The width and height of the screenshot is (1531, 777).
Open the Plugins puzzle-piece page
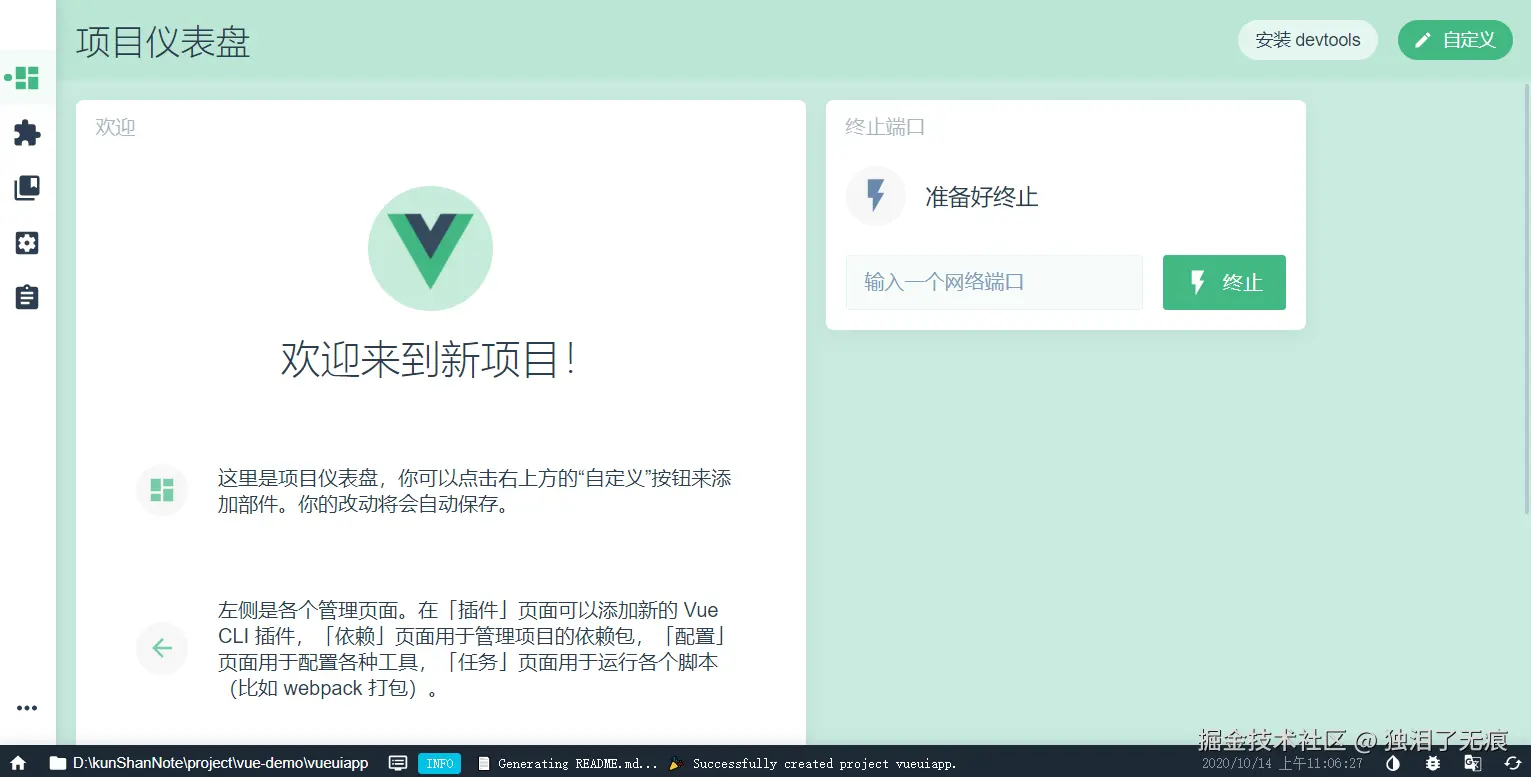click(27, 133)
